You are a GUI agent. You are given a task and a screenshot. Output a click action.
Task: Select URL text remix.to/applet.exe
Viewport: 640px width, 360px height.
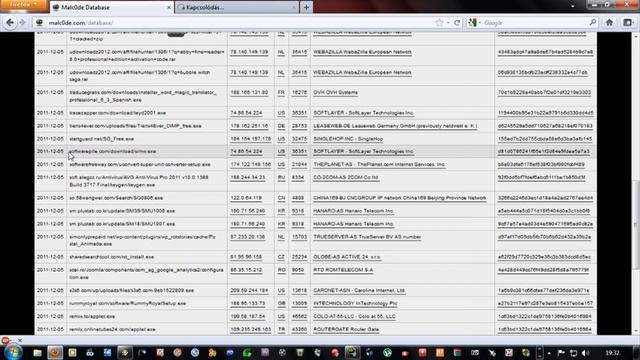click(x=92, y=317)
